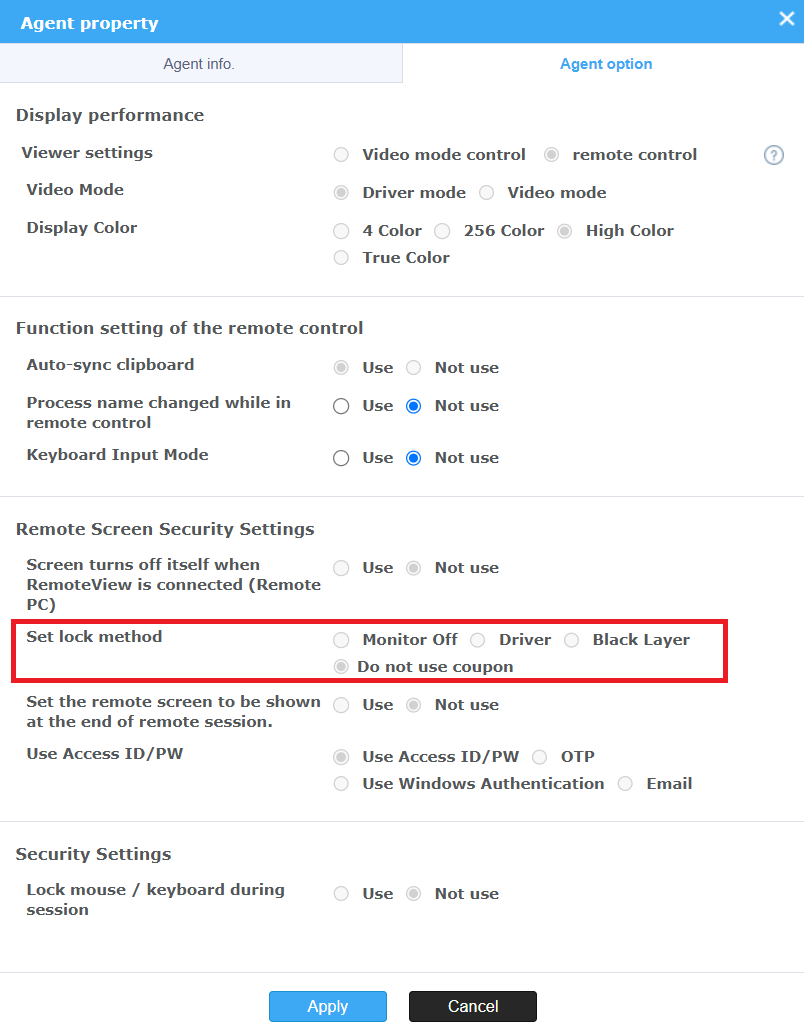Select Use for Process name changed
The width and height of the screenshot is (804, 1035).
pos(341,406)
